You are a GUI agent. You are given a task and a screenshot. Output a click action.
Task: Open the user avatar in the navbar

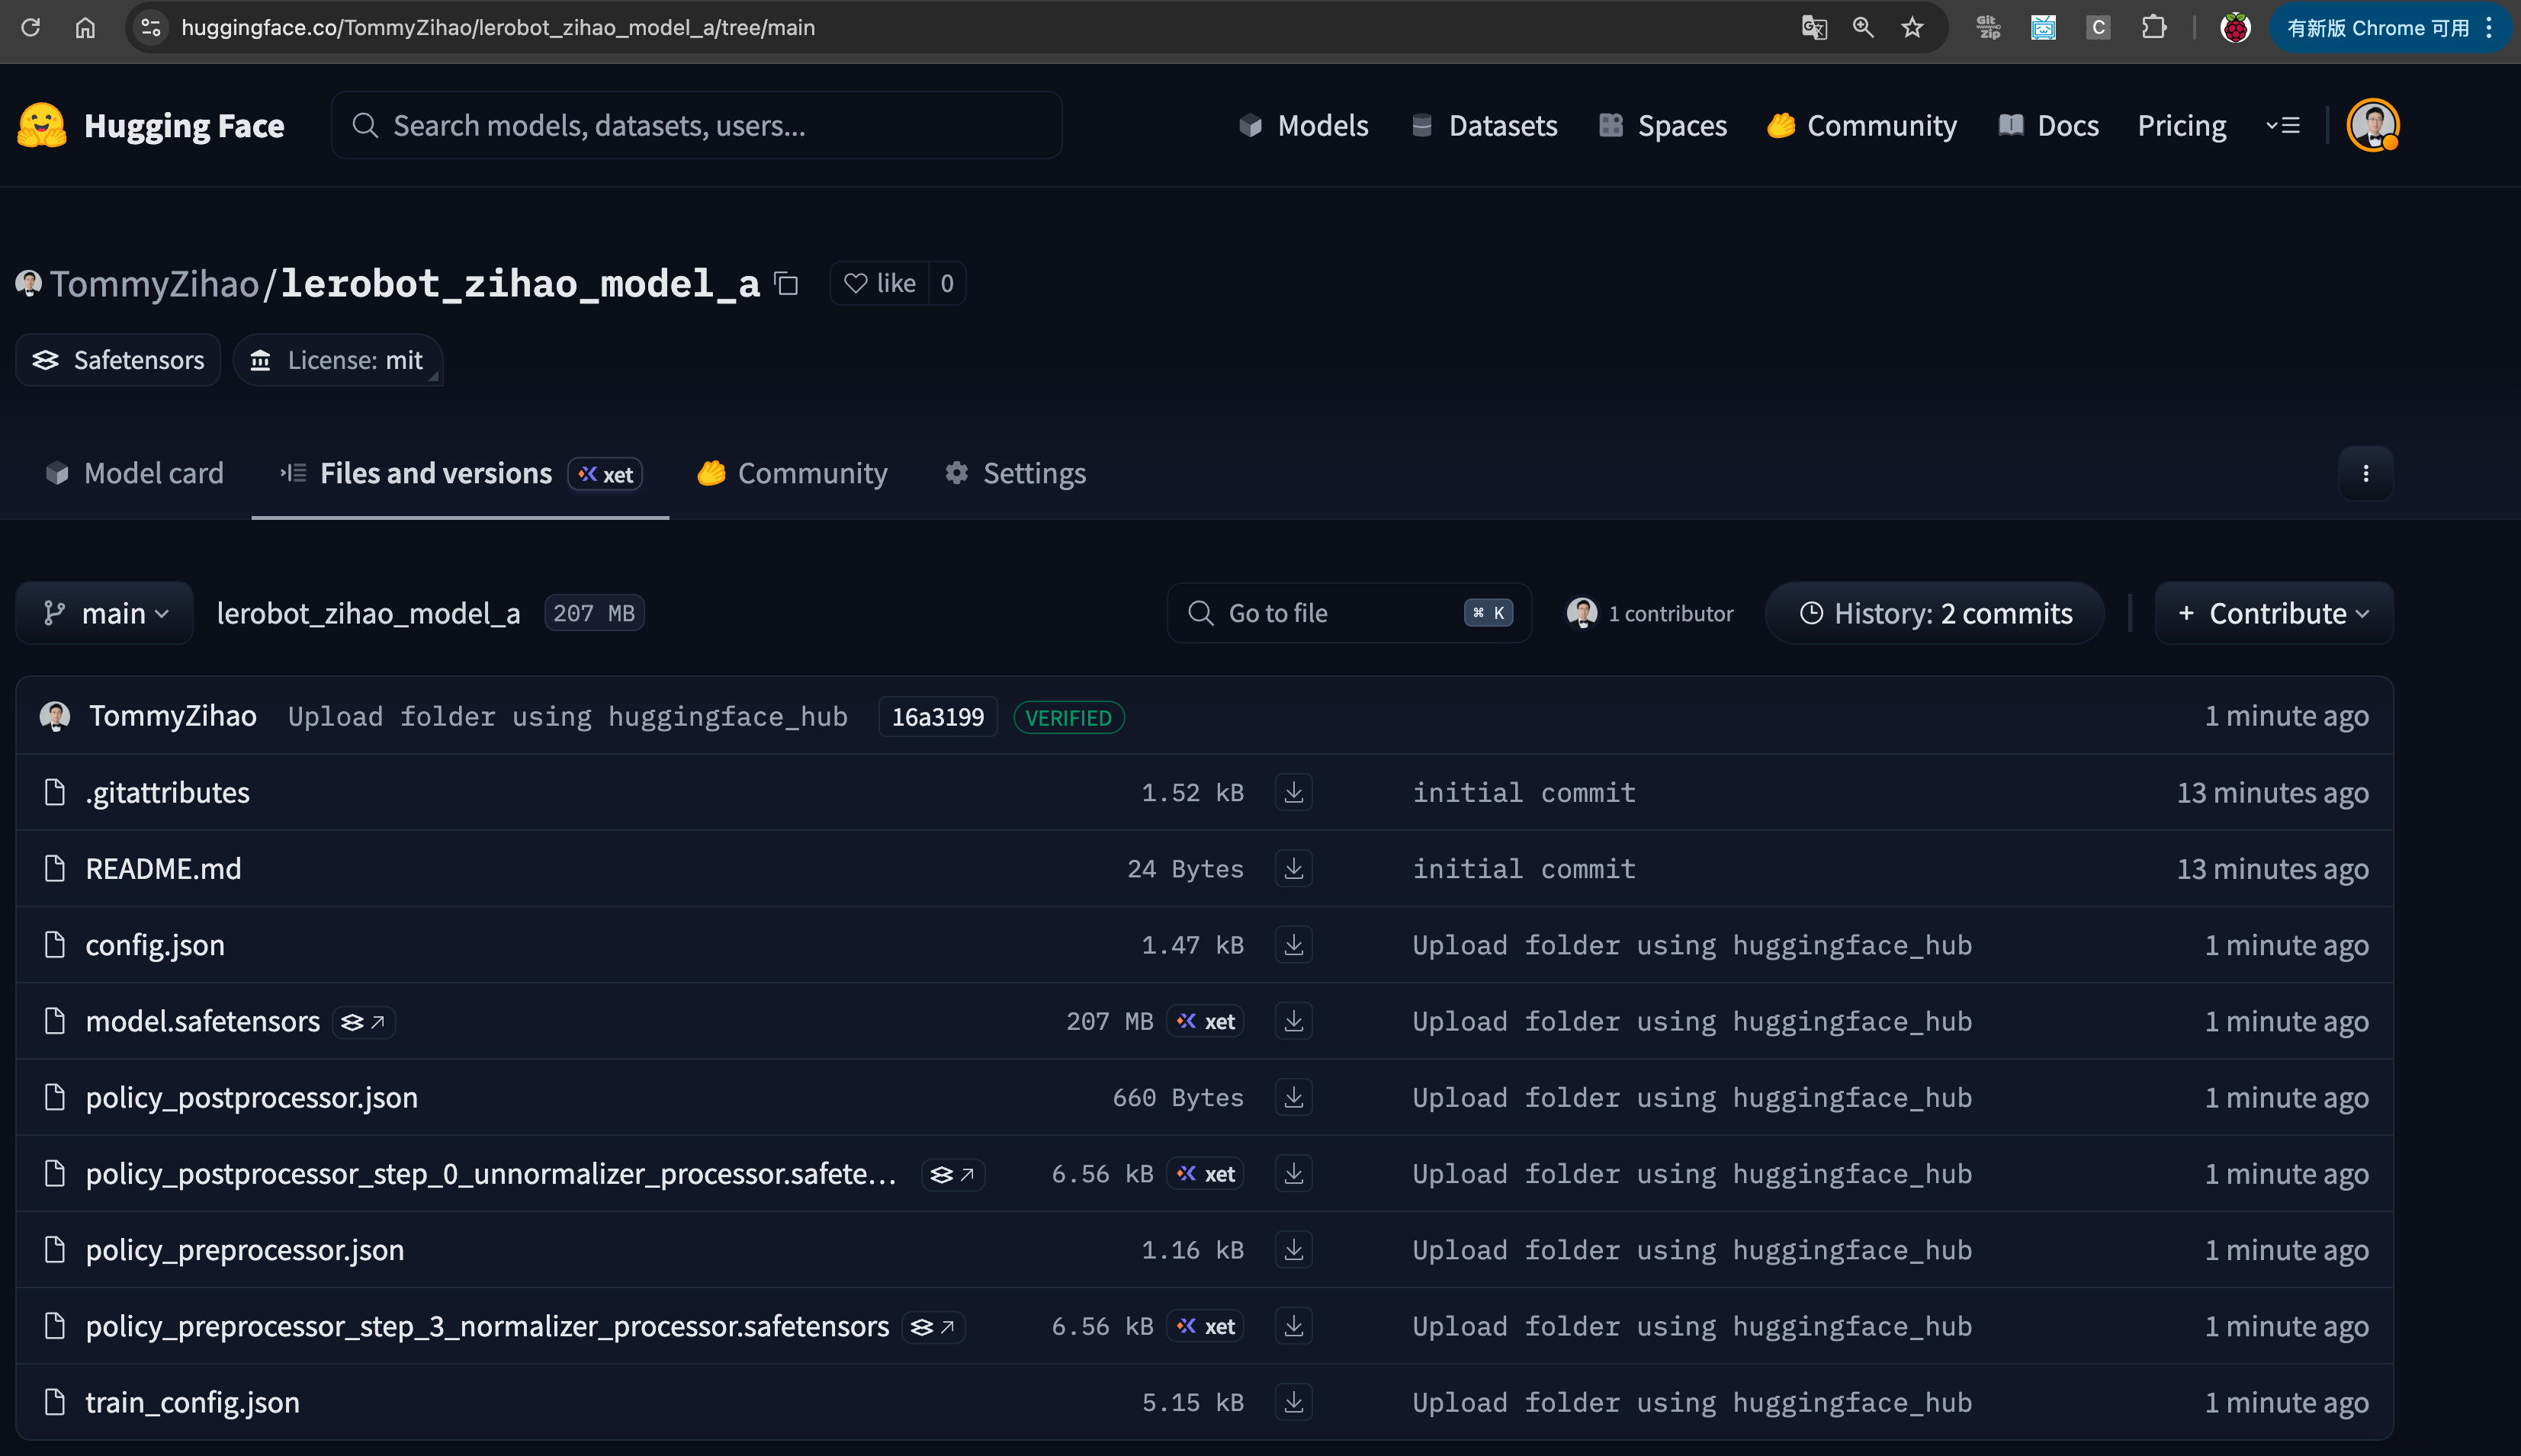click(x=2373, y=125)
